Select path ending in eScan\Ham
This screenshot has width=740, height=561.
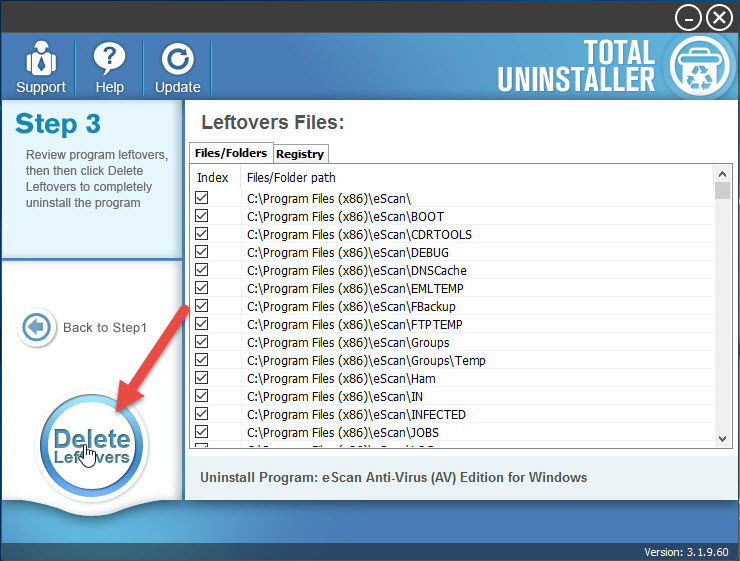point(341,378)
